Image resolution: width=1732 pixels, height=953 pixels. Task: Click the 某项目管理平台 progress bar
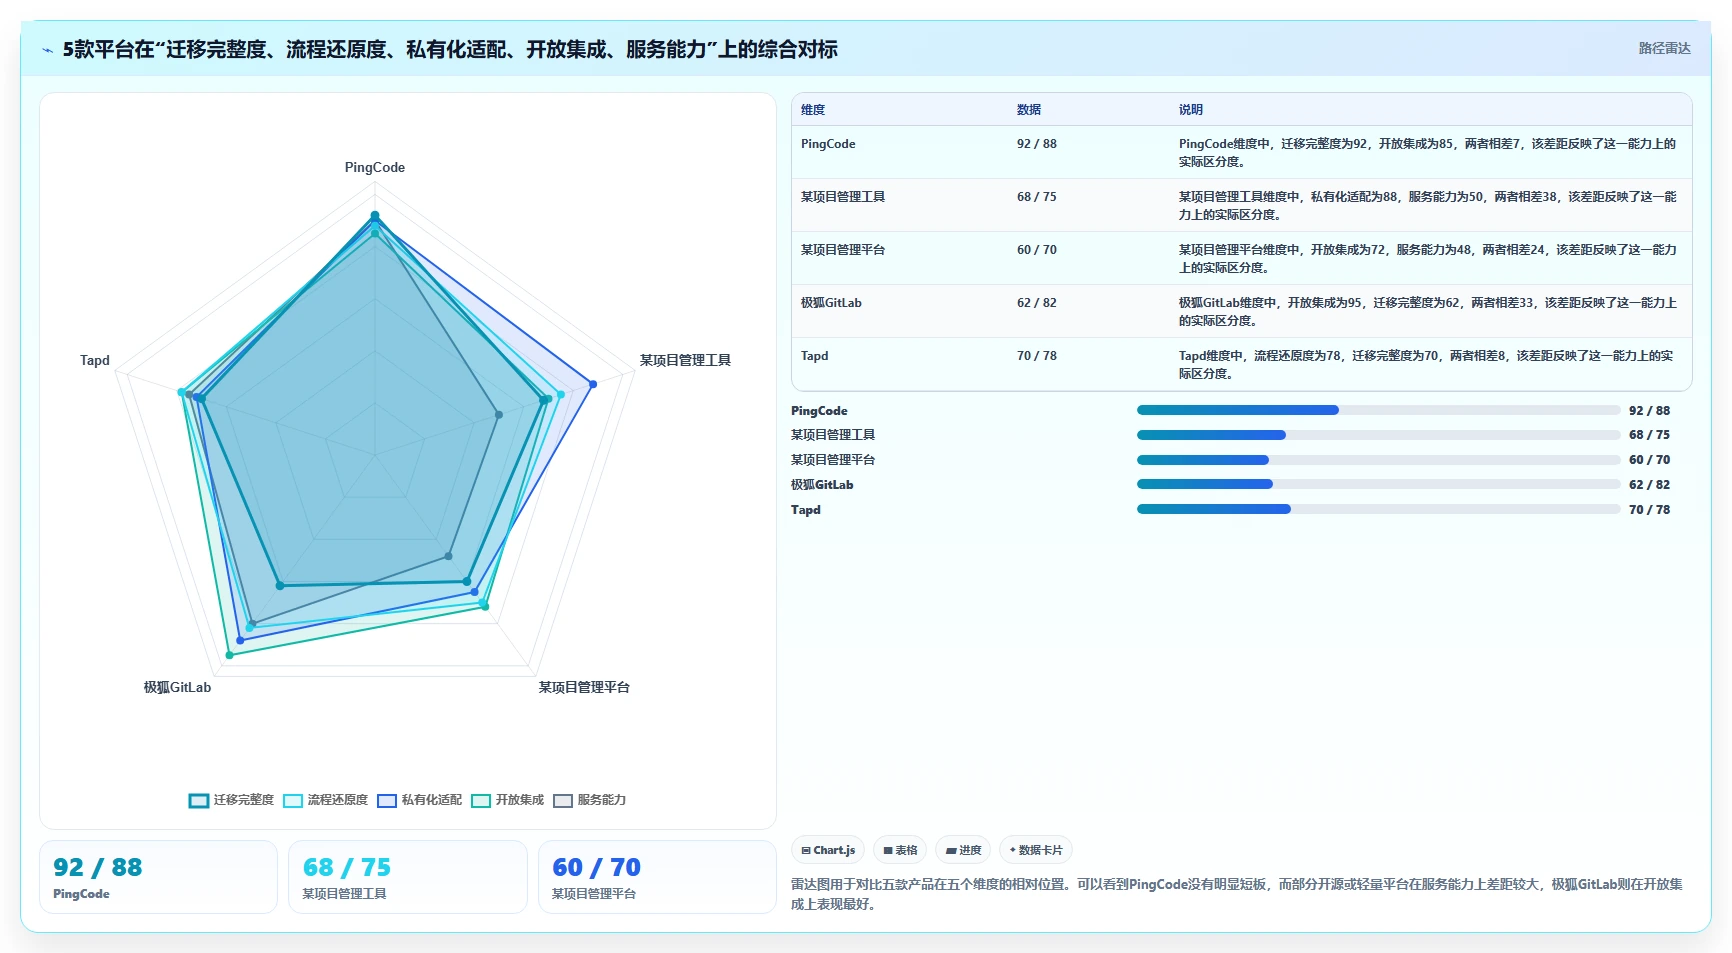[1378, 460]
